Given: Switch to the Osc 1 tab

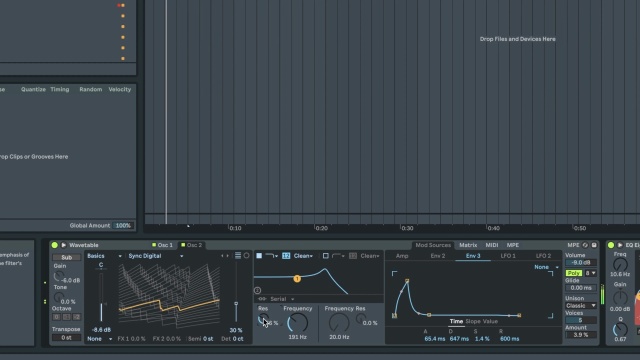Looking at the screenshot, I should 165,245.
